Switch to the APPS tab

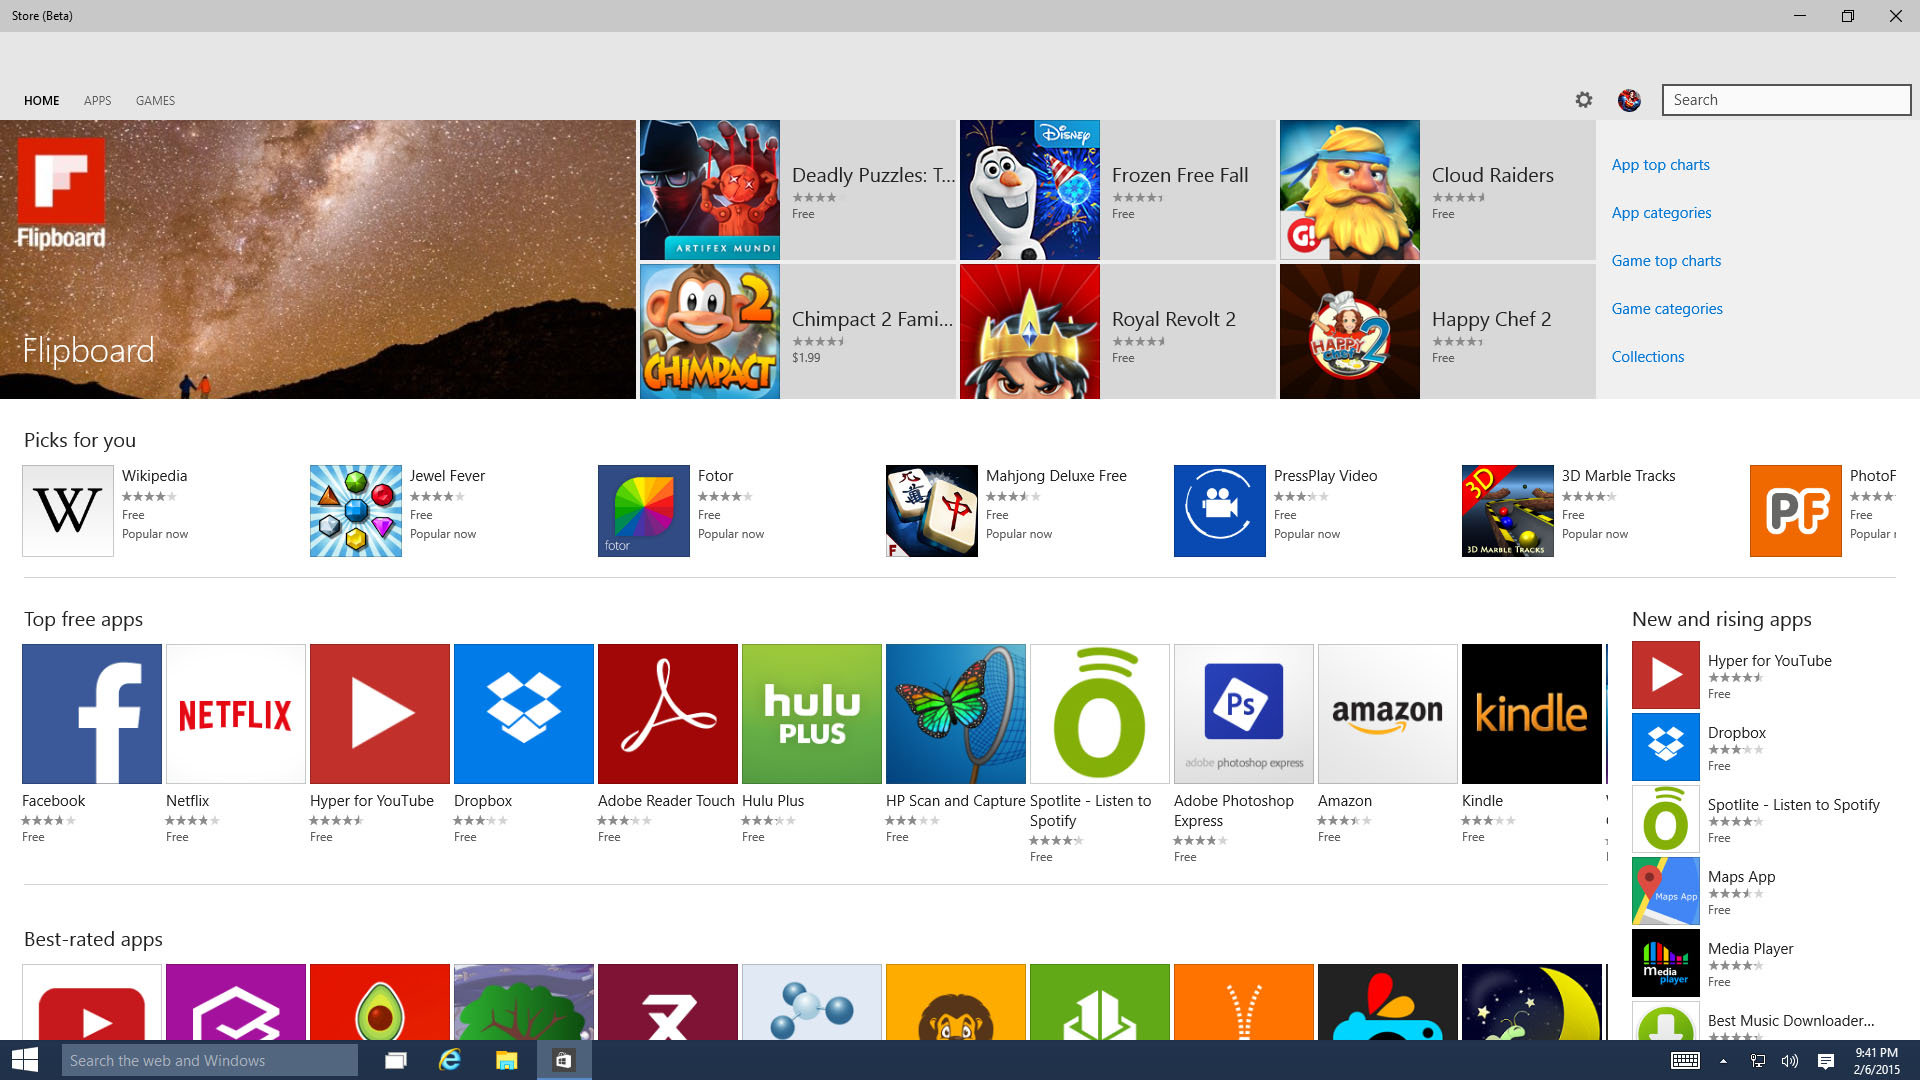tap(98, 101)
